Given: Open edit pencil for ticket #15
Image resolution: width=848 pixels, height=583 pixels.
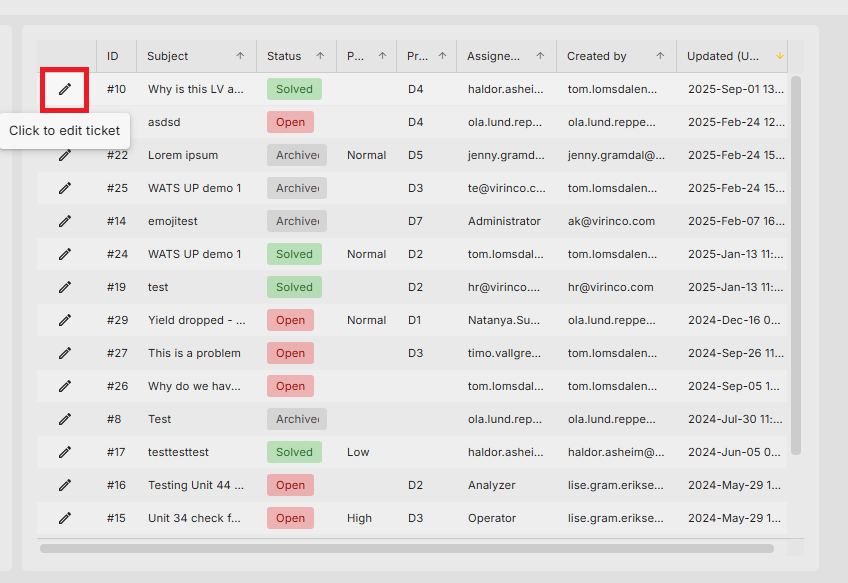Looking at the screenshot, I should (x=65, y=518).
